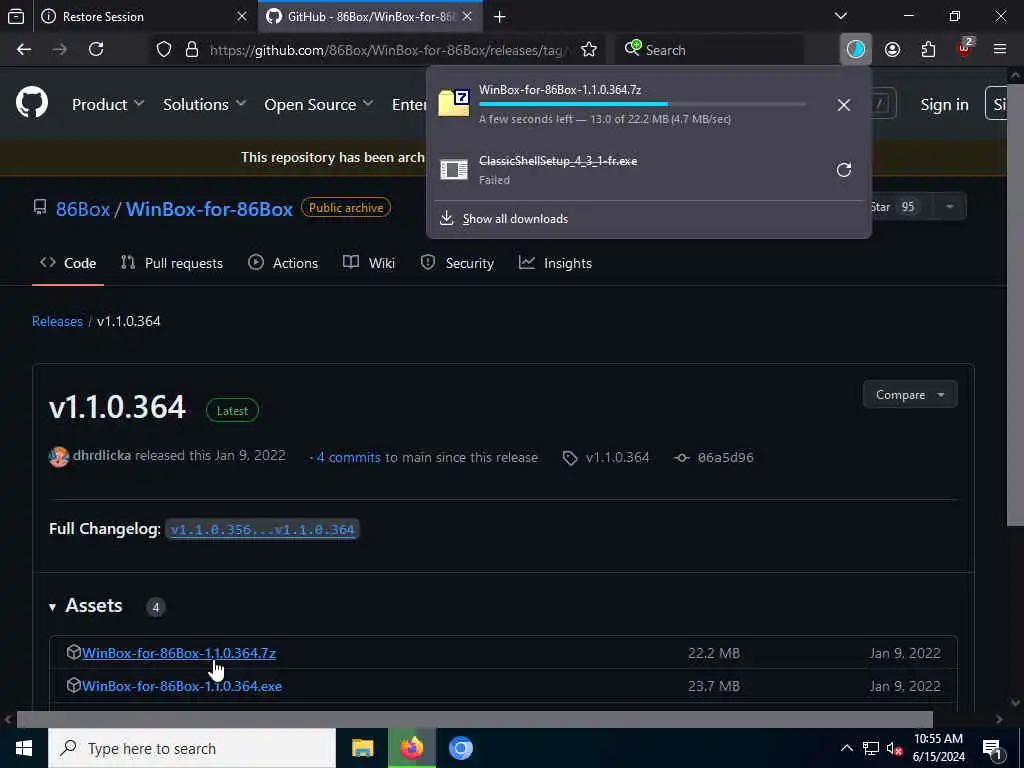Switch to the Restore Session tab
1024x768 pixels.
pos(144,17)
